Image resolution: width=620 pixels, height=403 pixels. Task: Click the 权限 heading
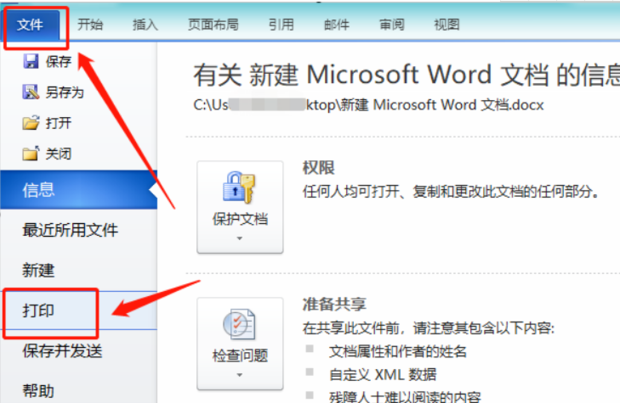click(x=319, y=168)
